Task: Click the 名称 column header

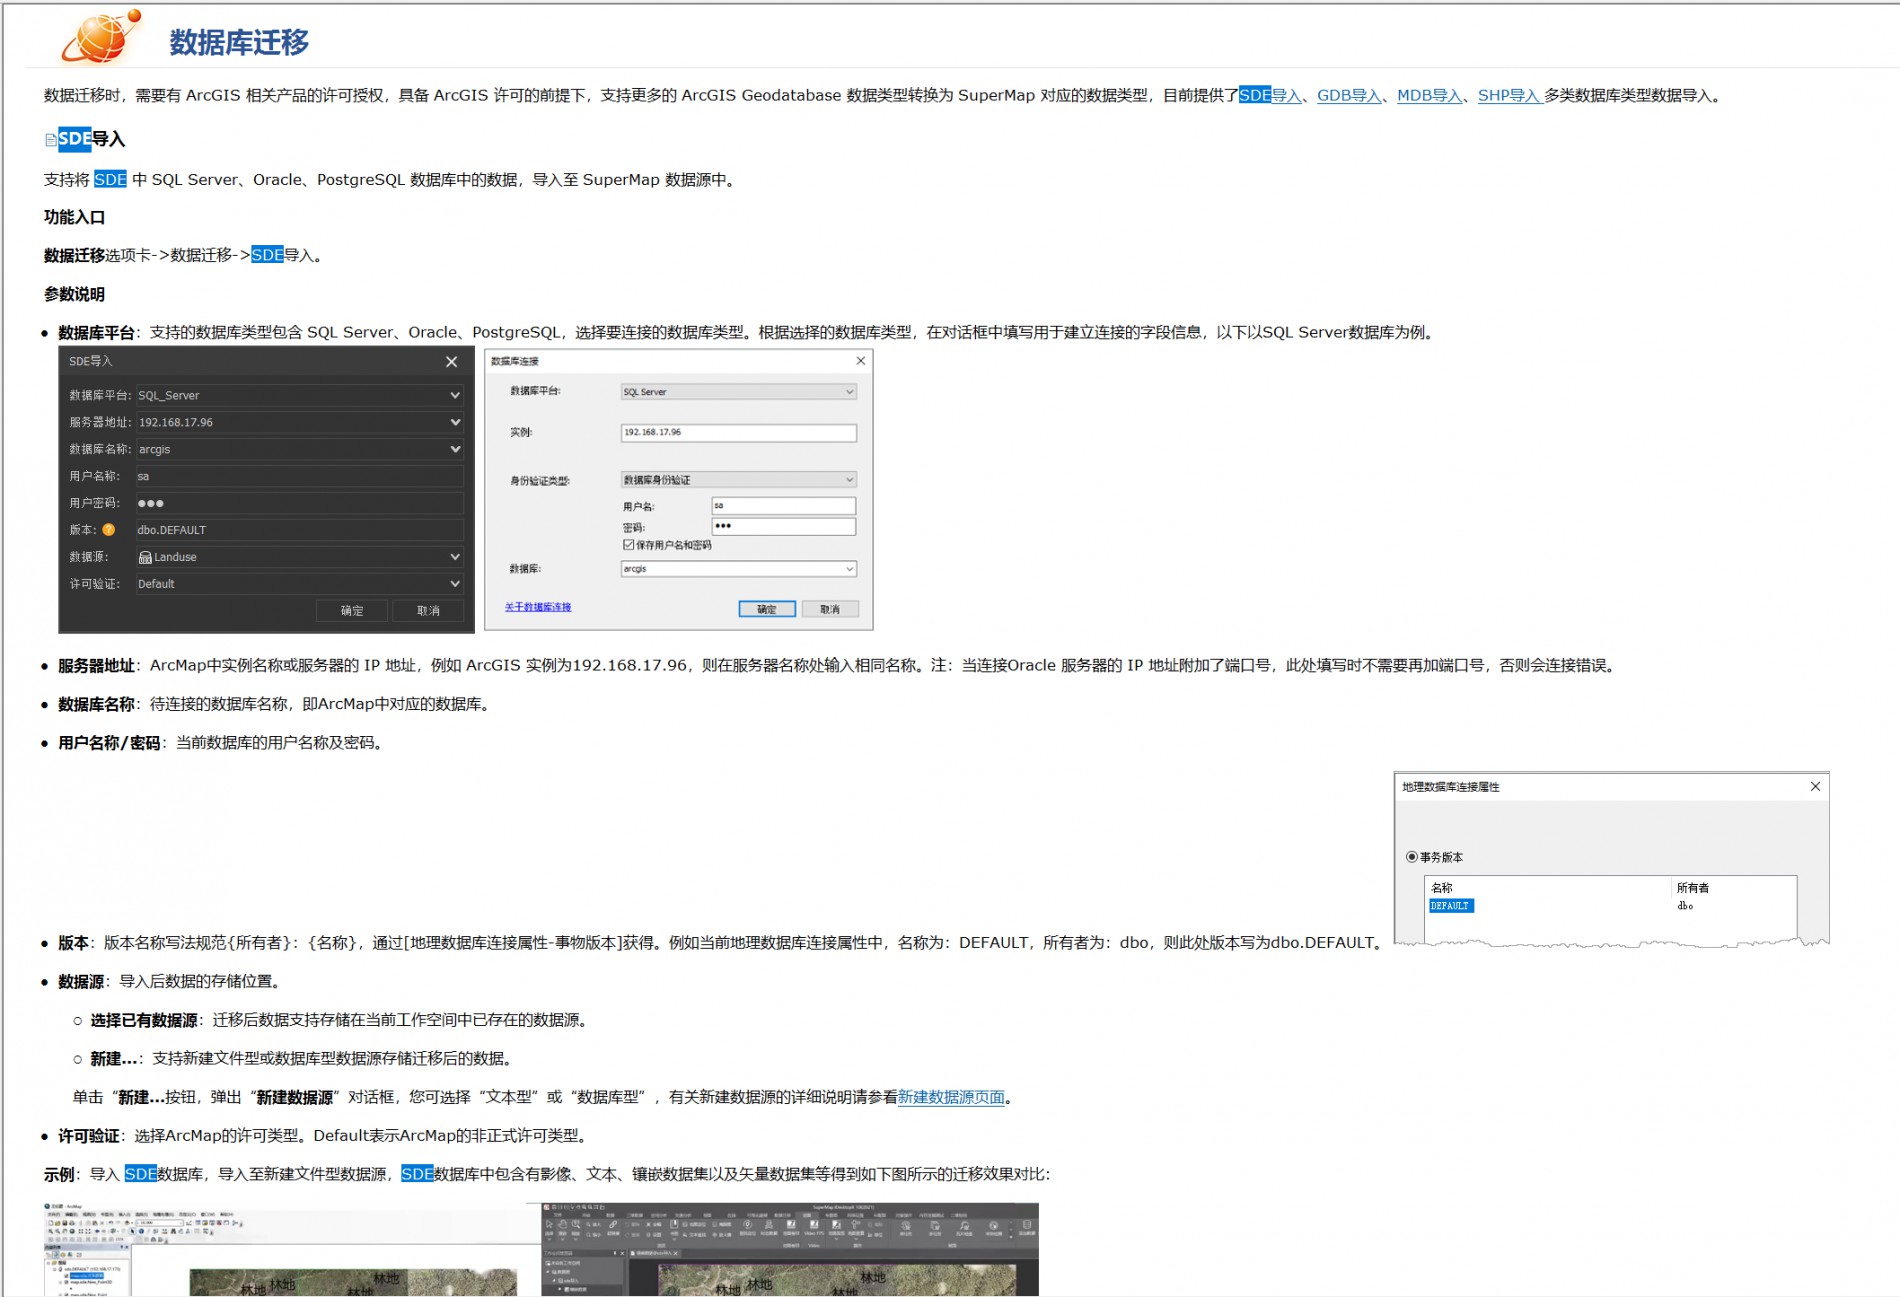Action: click(x=1441, y=888)
